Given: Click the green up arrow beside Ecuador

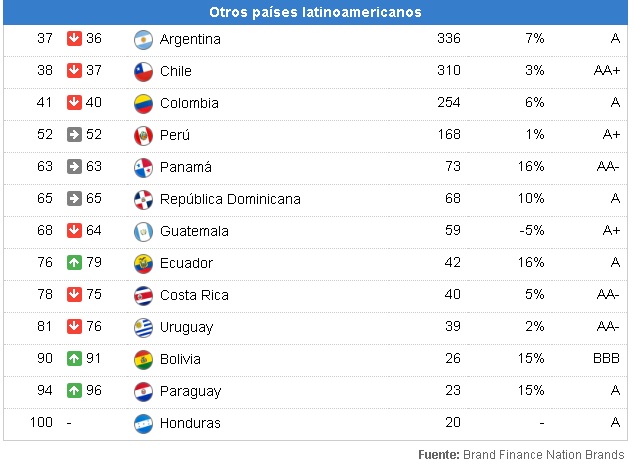Looking at the screenshot, I should tap(74, 264).
